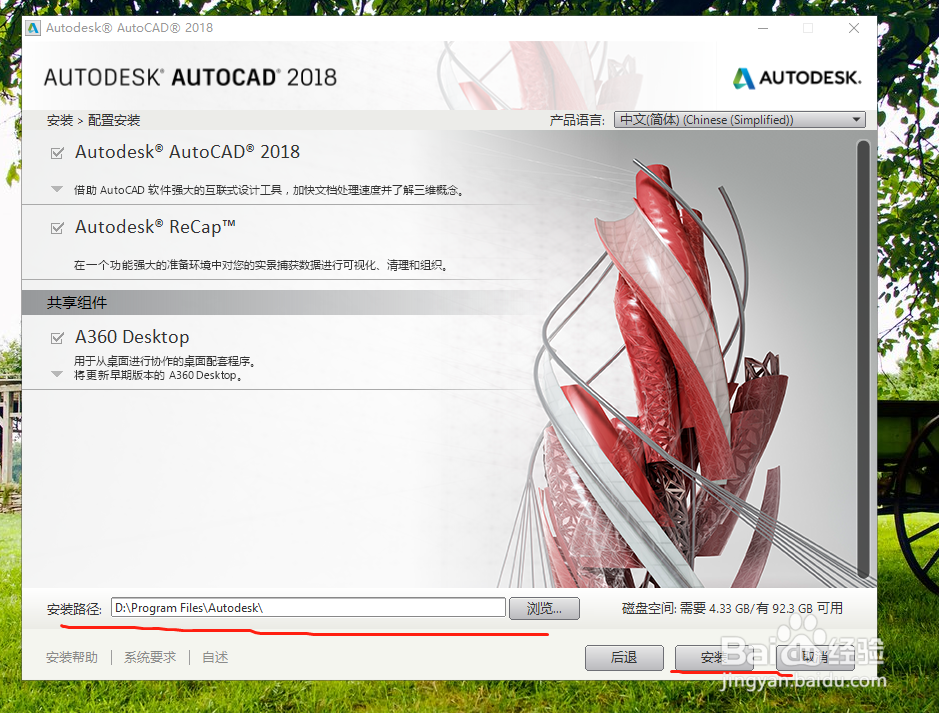Expand the A360 Desktop options arrow
This screenshot has width=939, height=713.
tap(57, 374)
